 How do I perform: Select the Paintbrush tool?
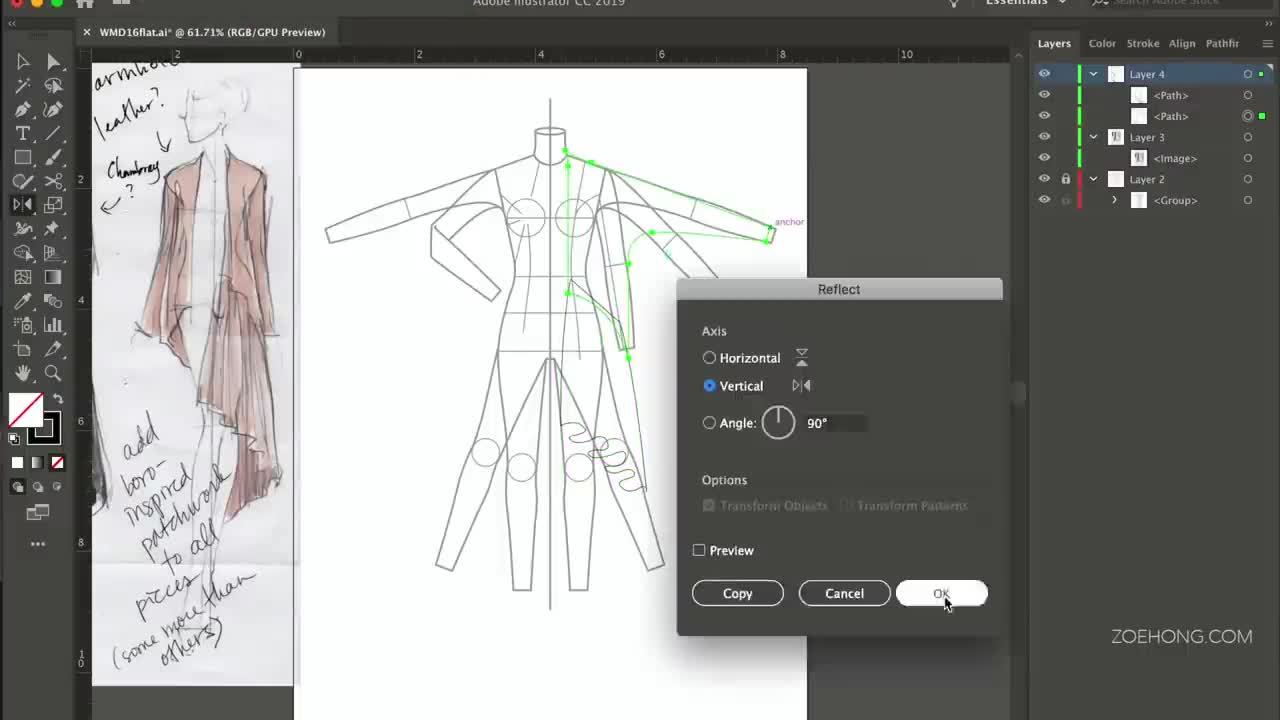tap(53, 158)
